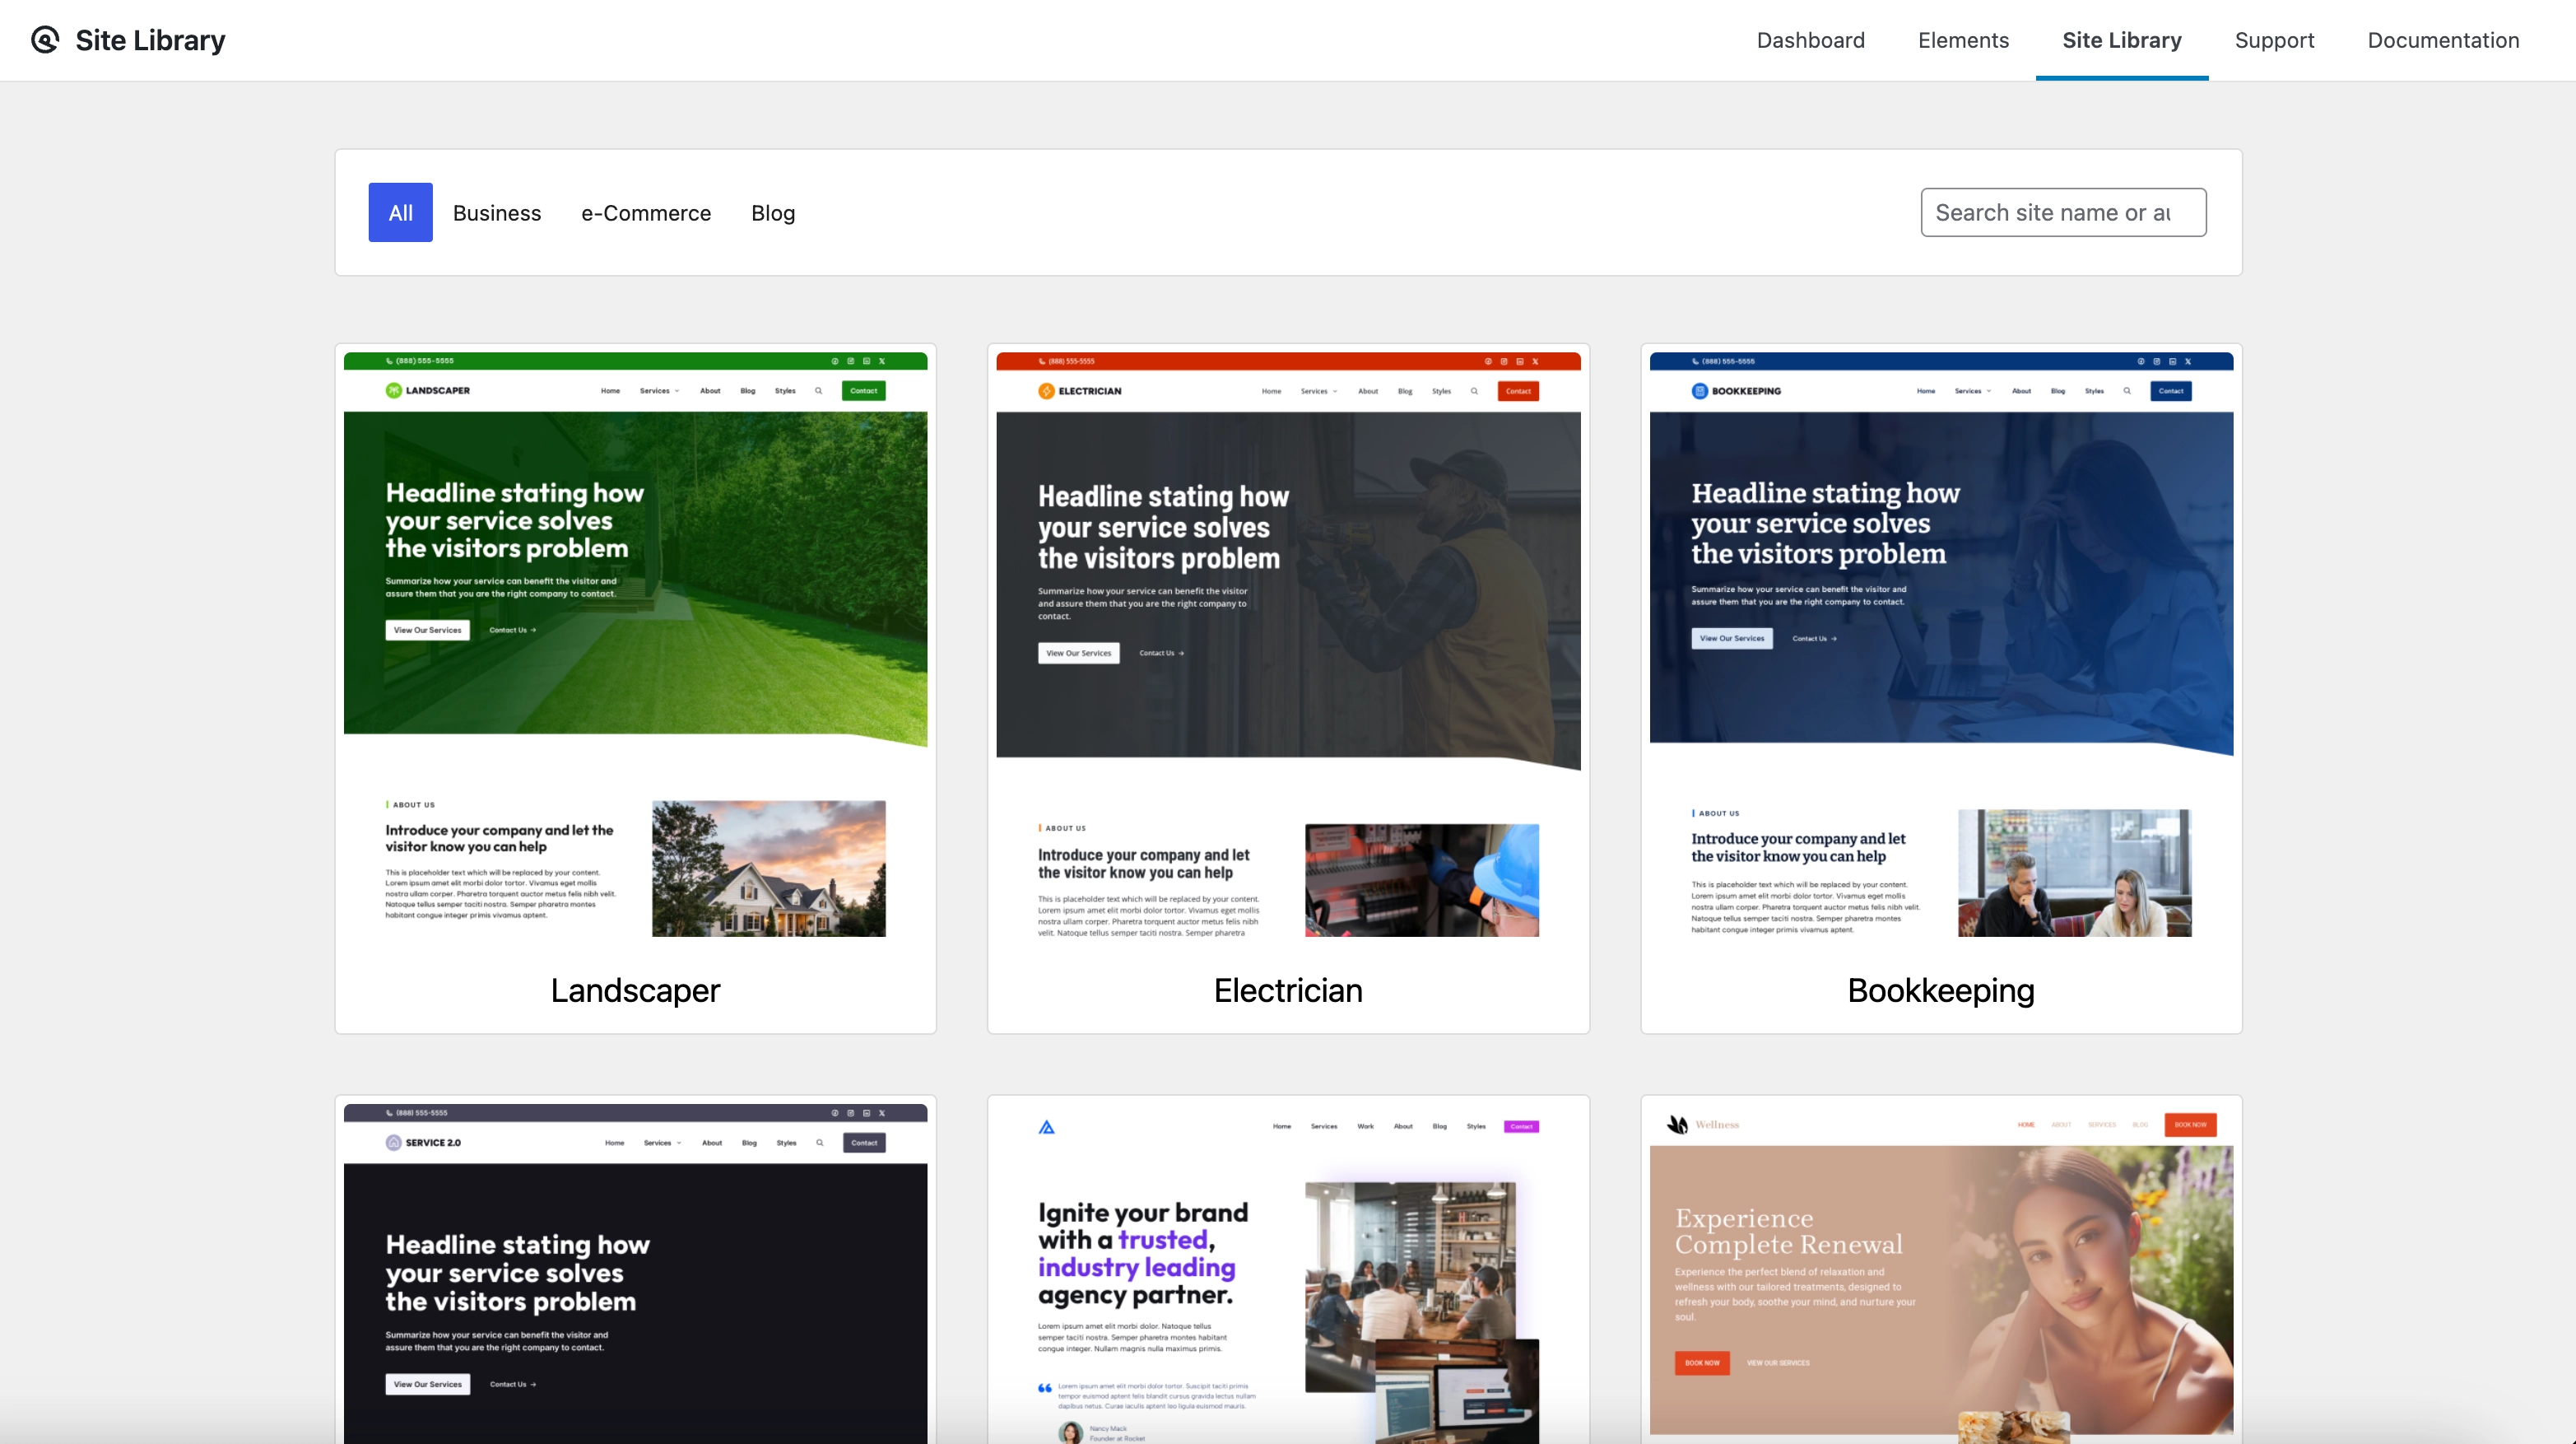Select the All filter button
Viewport: 2576px width, 1444px height.
[x=400, y=212]
